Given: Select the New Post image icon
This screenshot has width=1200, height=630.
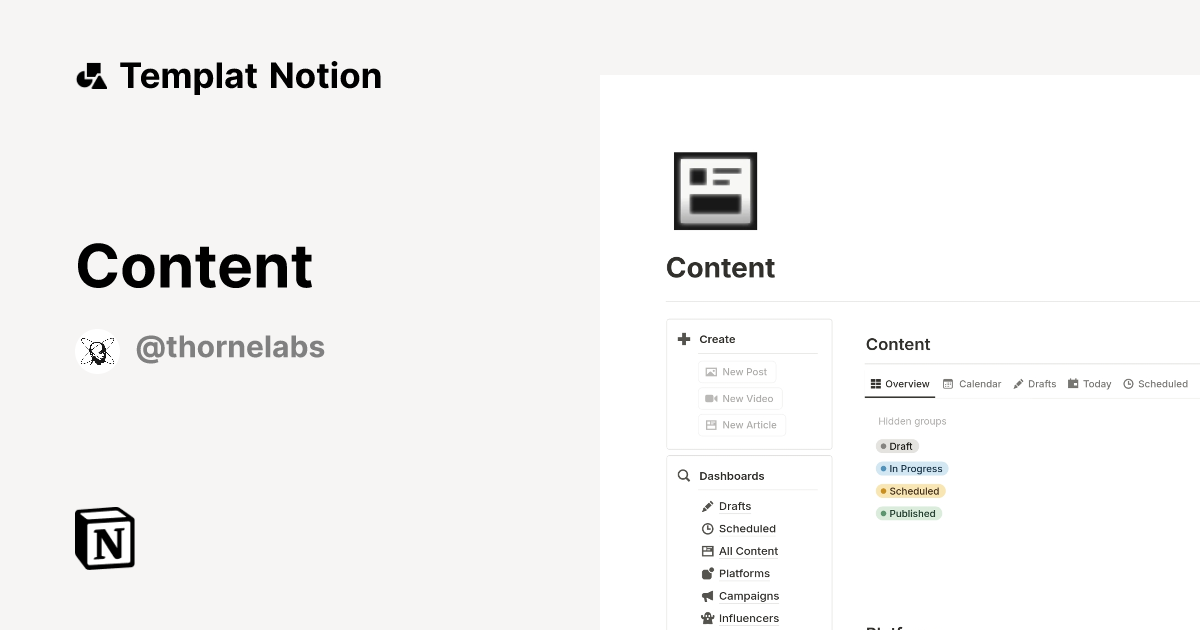Looking at the screenshot, I should click(x=712, y=371).
